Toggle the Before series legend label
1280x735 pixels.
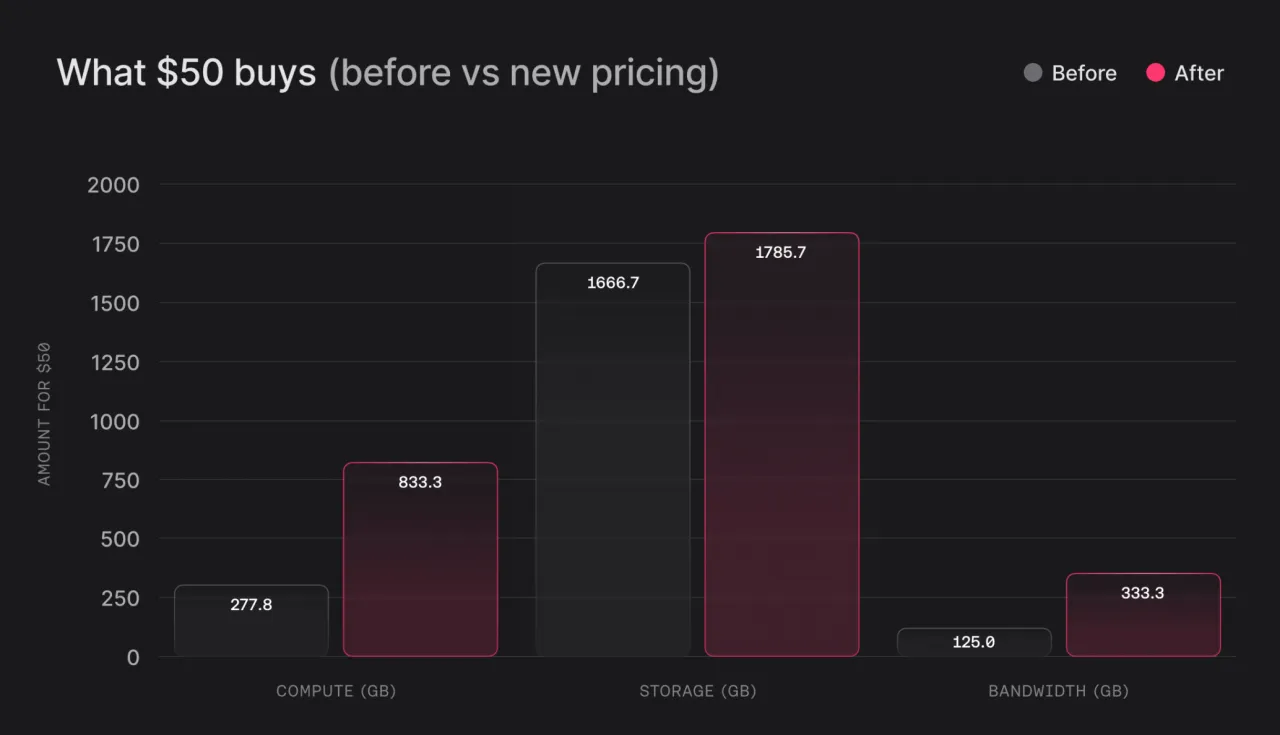pyautogui.click(x=1084, y=73)
